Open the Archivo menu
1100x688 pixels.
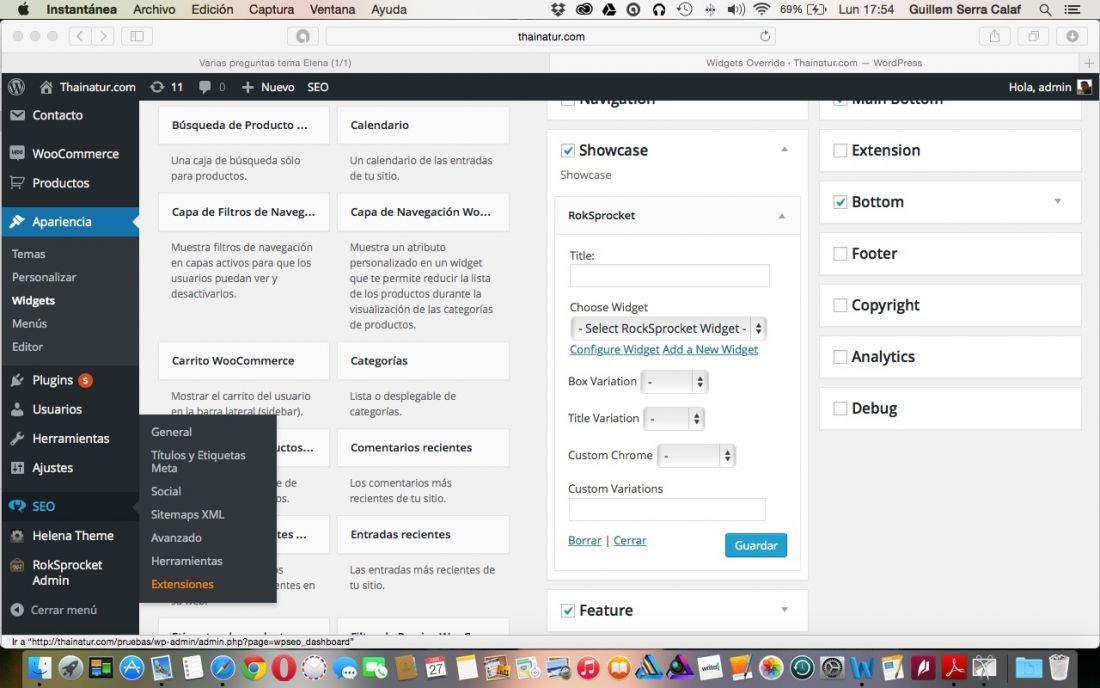[154, 10]
